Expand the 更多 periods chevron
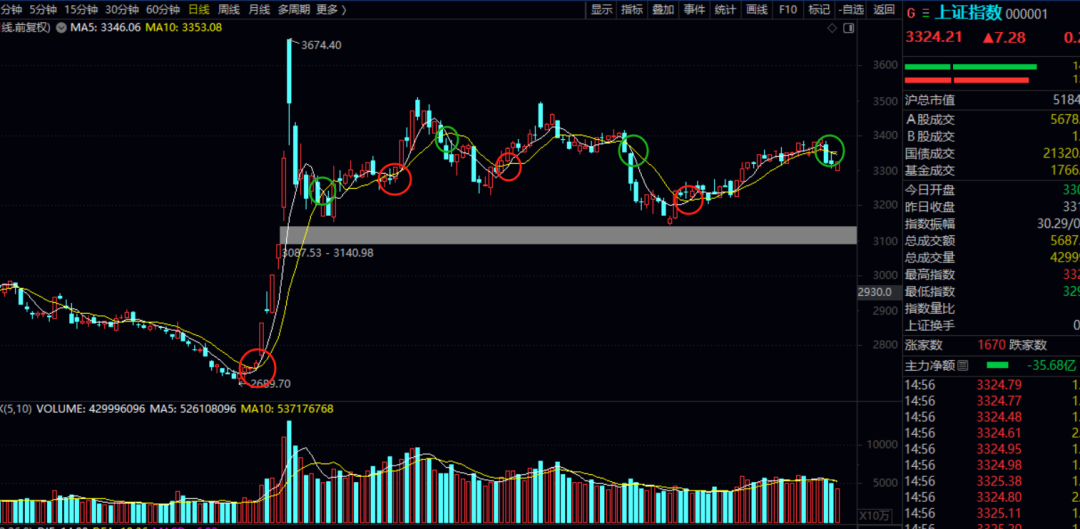This screenshot has height=529, width=1080. [x=343, y=10]
